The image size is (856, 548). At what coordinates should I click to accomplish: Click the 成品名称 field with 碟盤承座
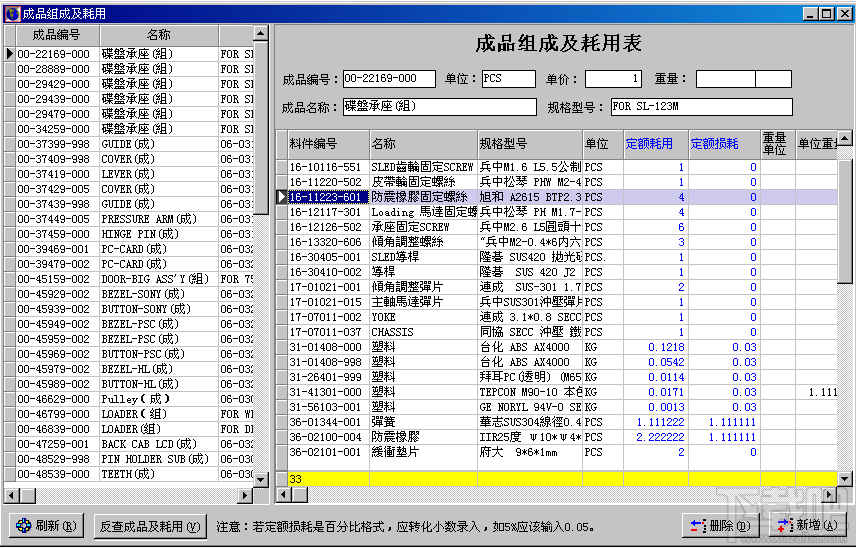439,106
